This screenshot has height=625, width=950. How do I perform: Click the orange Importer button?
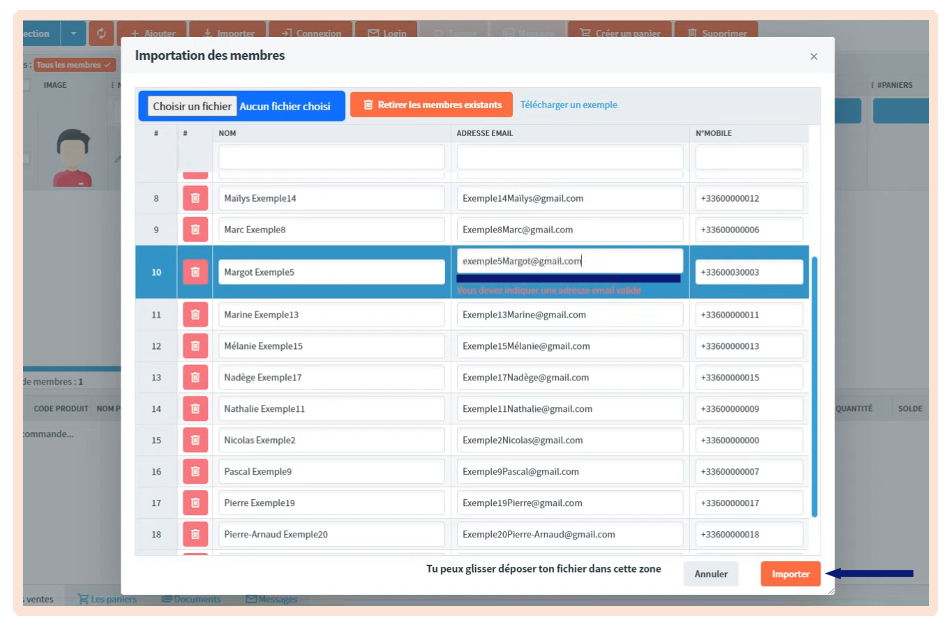(790, 574)
